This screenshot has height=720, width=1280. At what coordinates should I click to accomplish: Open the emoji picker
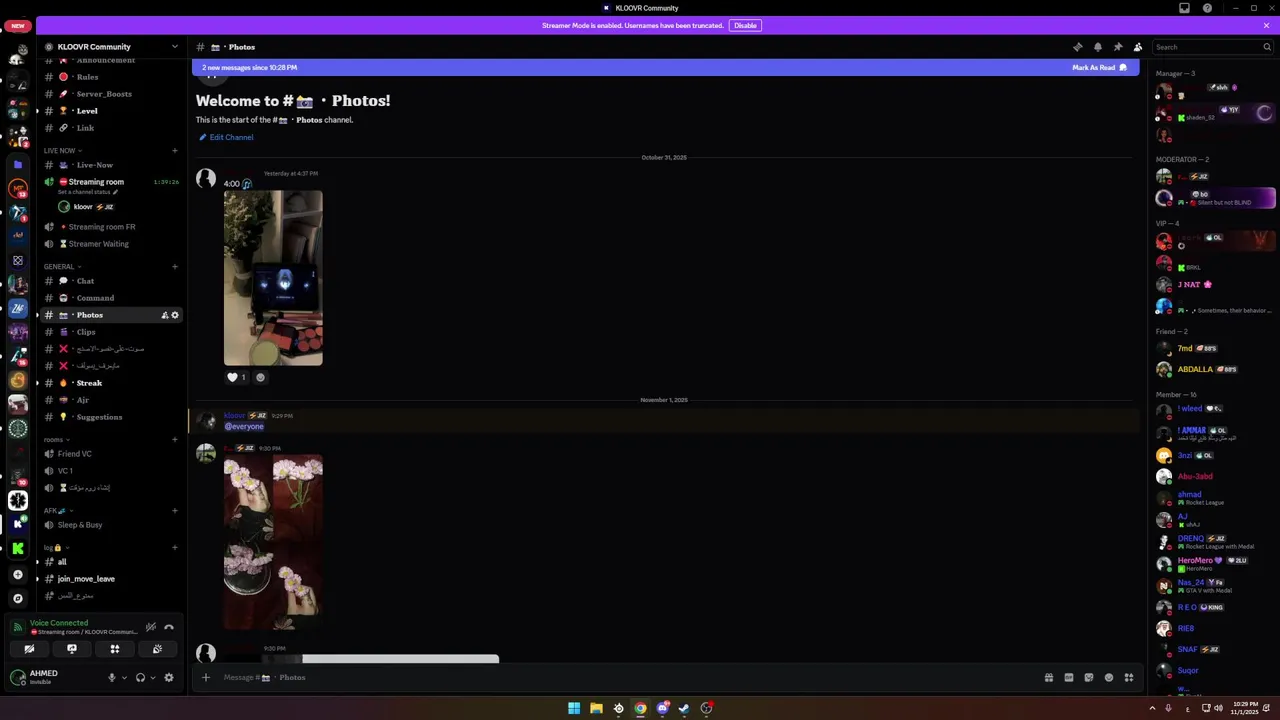[x=1109, y=677]
